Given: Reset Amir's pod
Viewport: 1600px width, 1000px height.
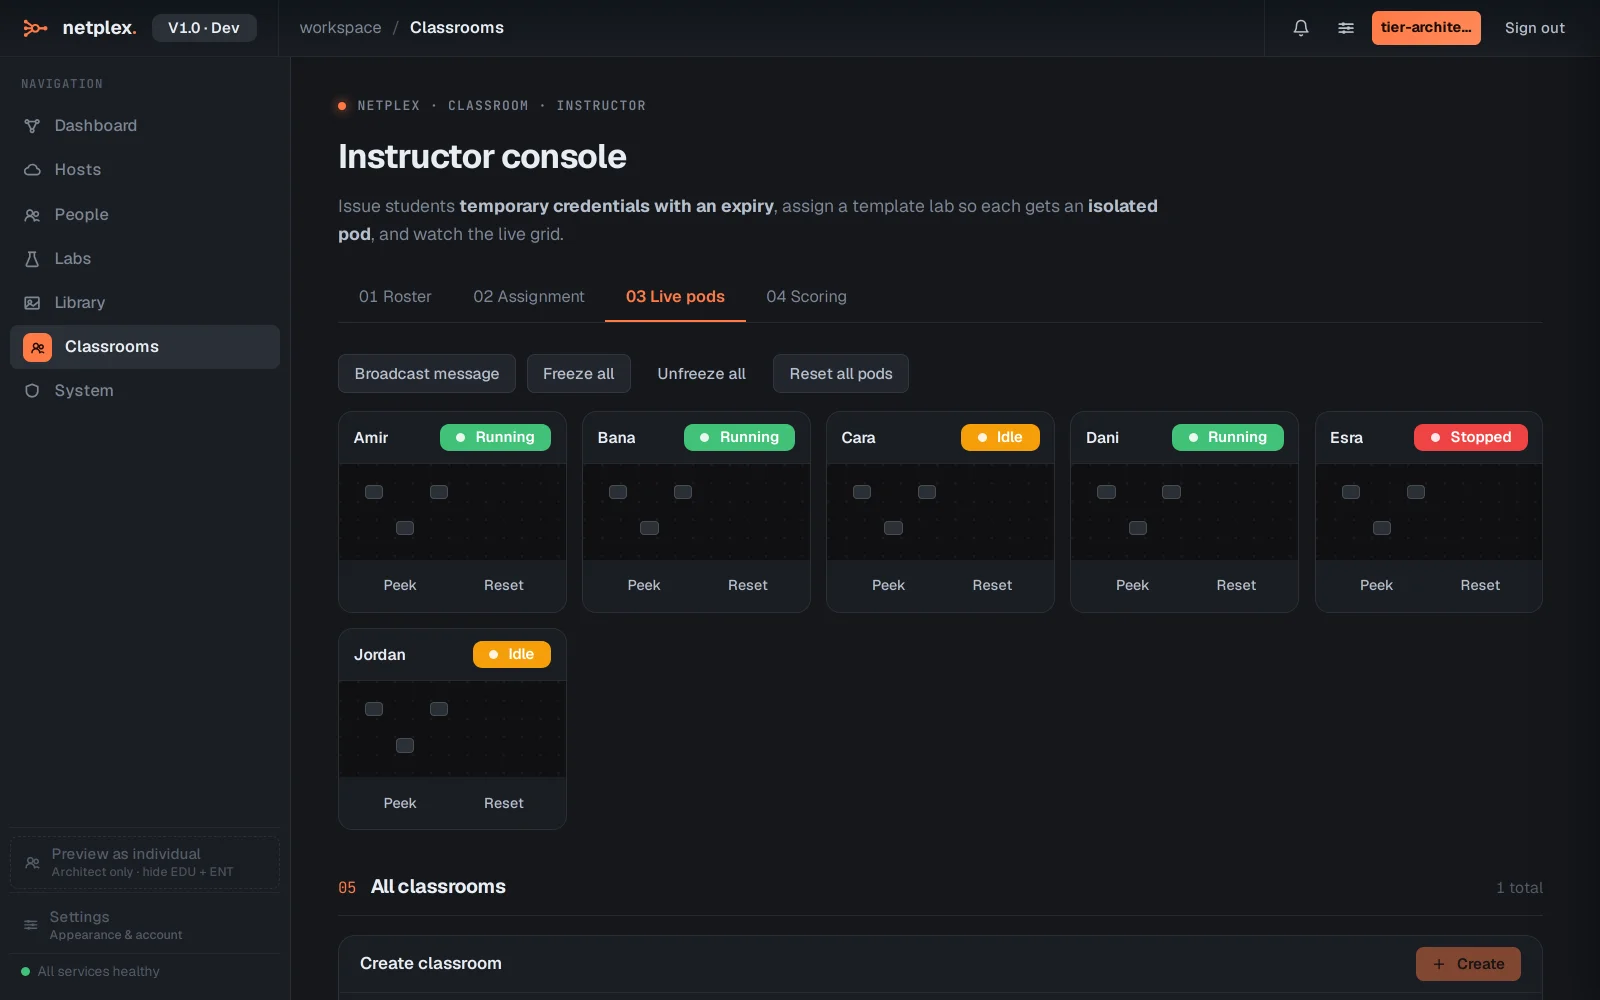Looking at the screenshot, I should click(504, 586).
